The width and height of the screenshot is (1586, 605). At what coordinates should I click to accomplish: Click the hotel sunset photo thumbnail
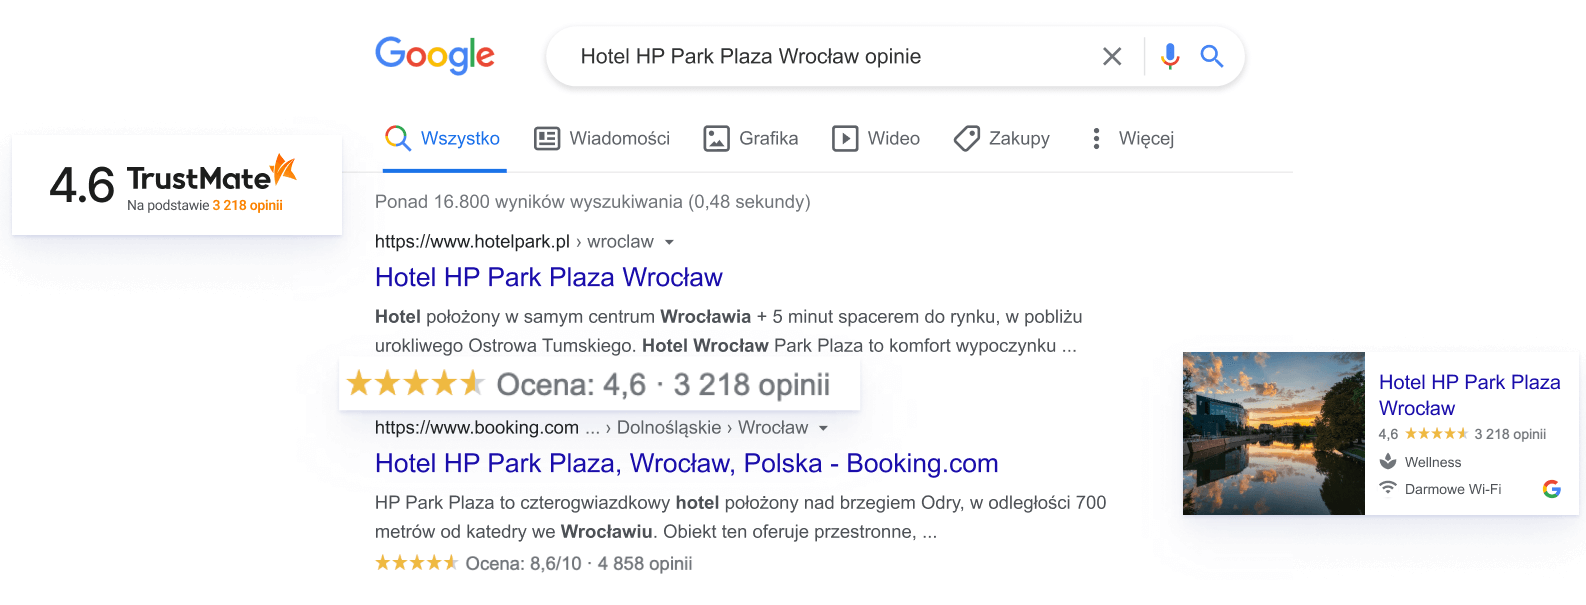coord(1273,433)
